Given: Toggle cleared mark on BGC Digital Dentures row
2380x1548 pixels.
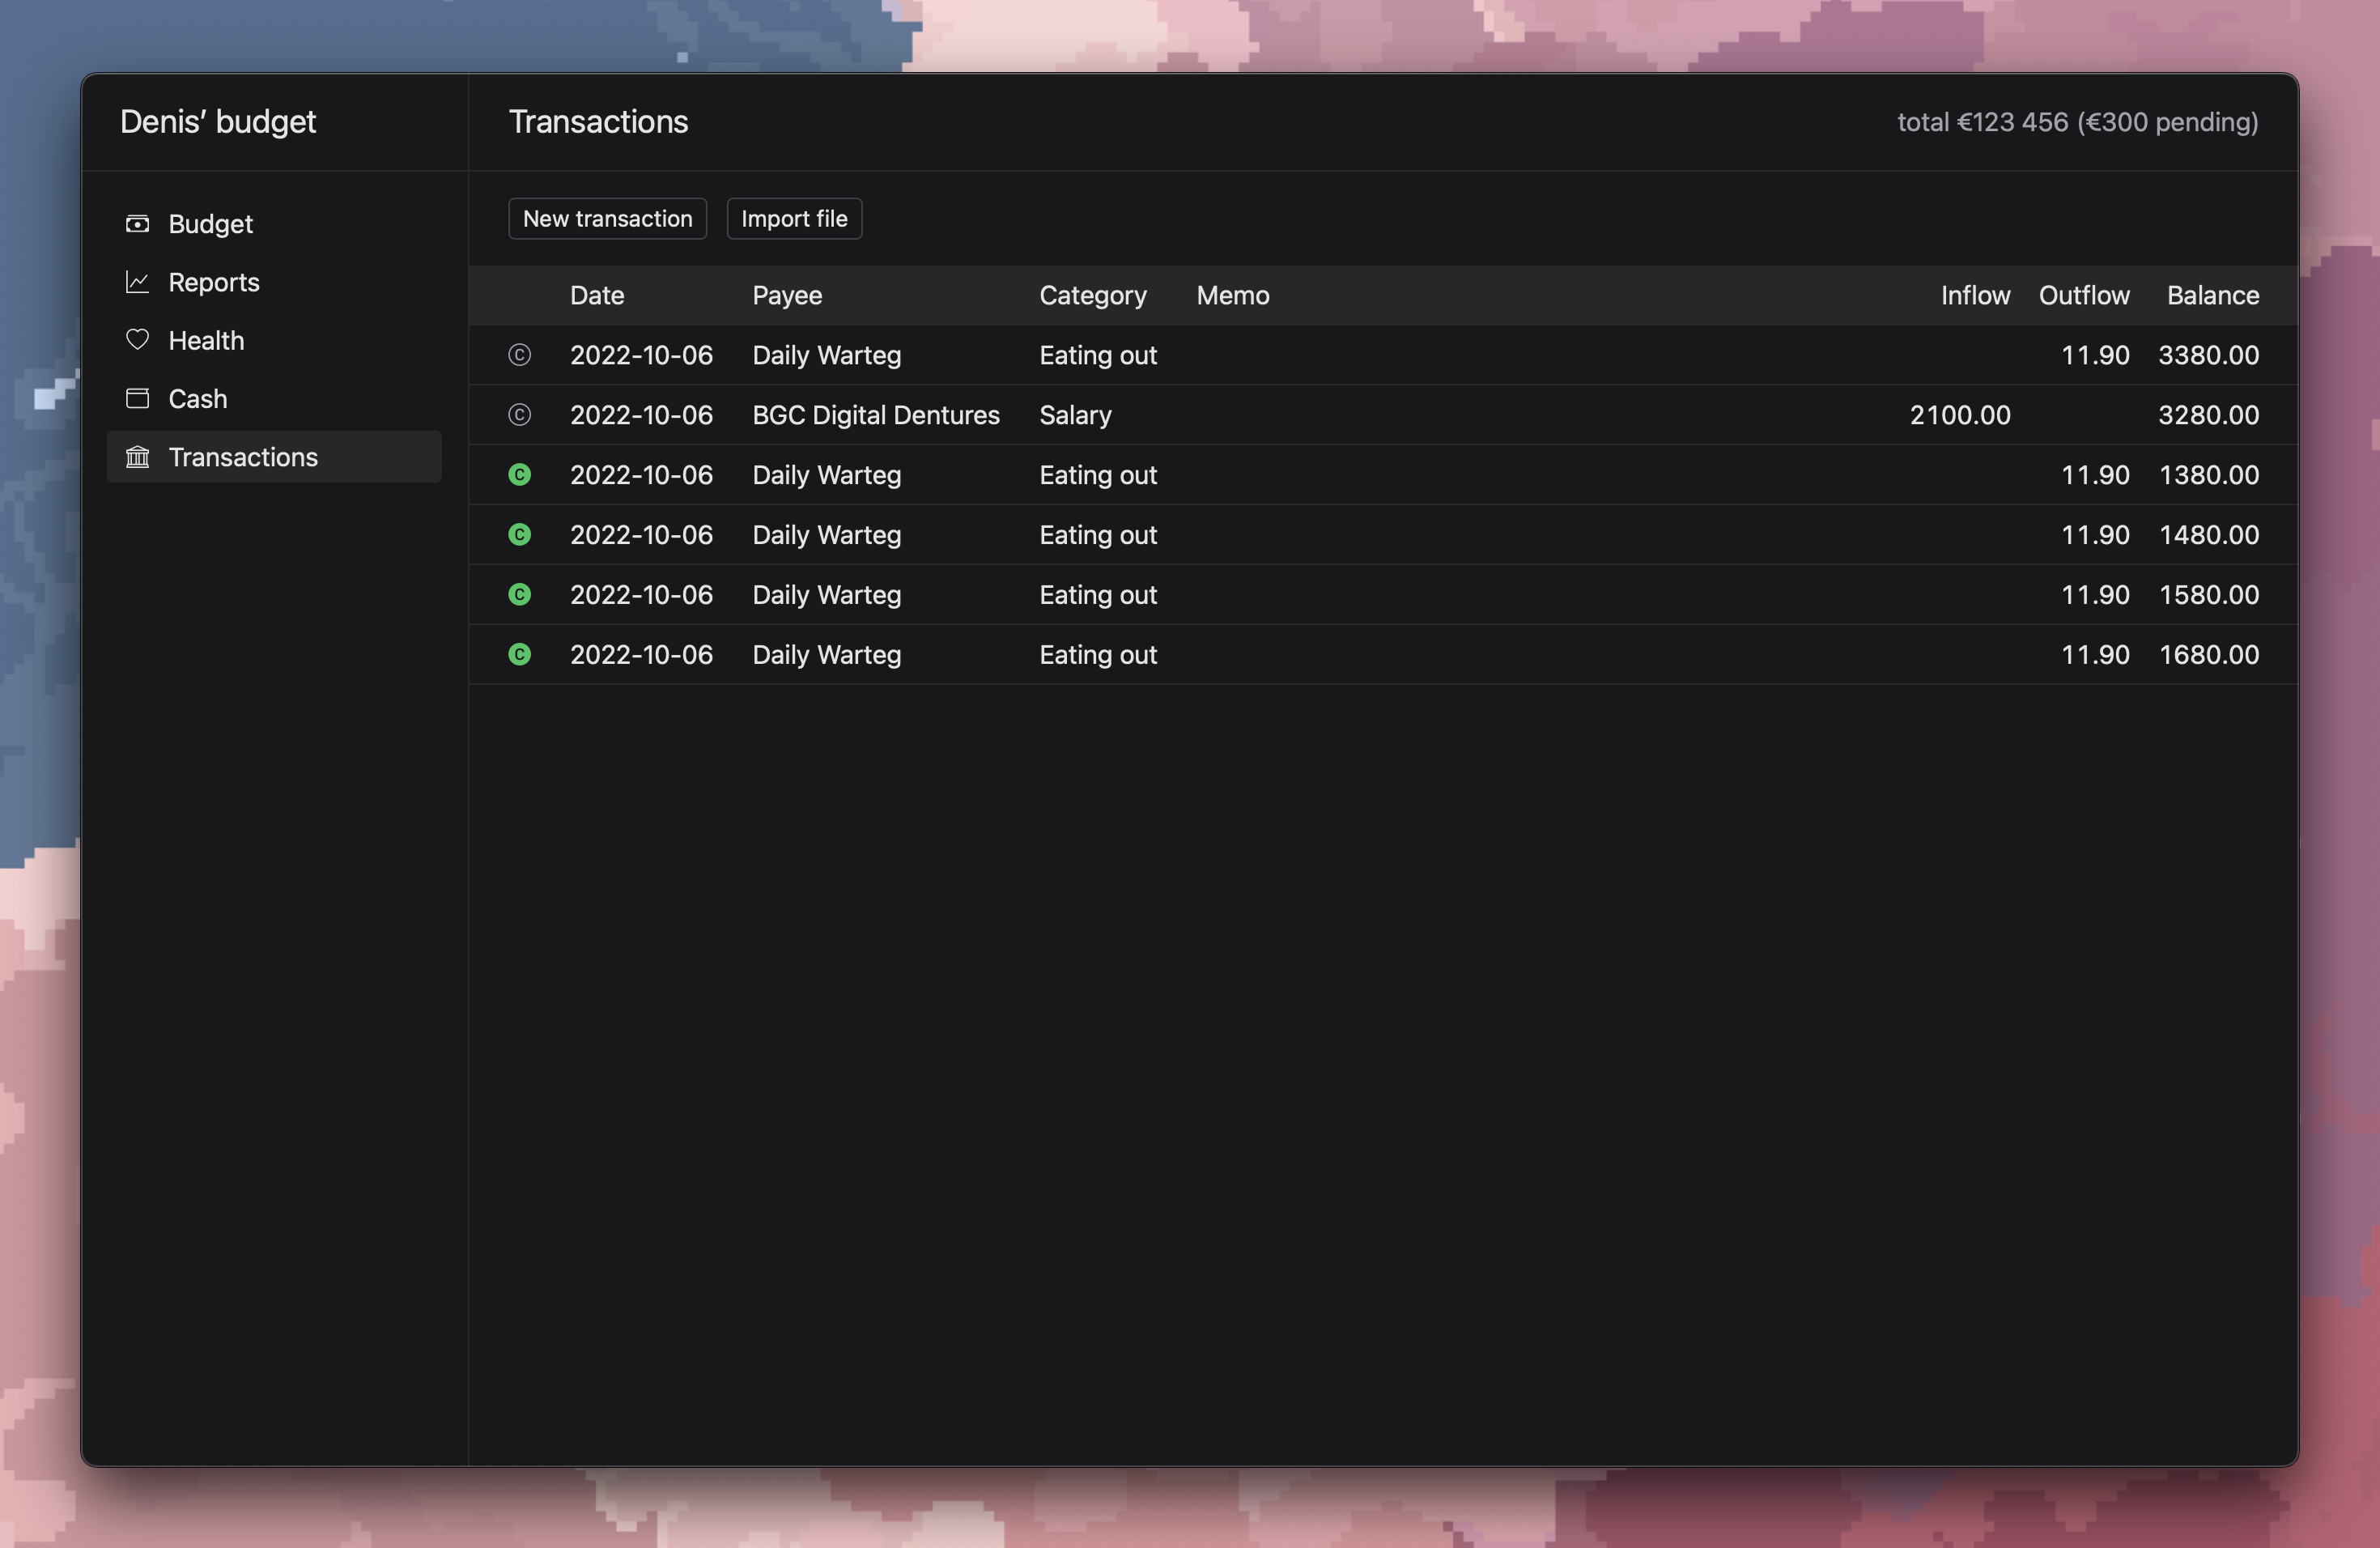Looking at the screenshot, I should [x=519, y=415].
